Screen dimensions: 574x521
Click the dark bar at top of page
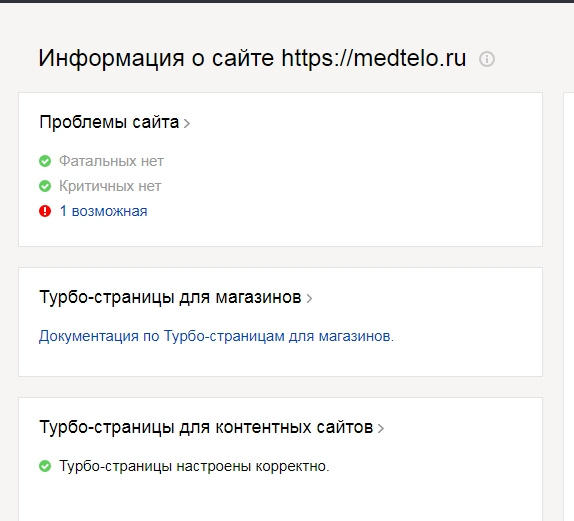[287, 1]
